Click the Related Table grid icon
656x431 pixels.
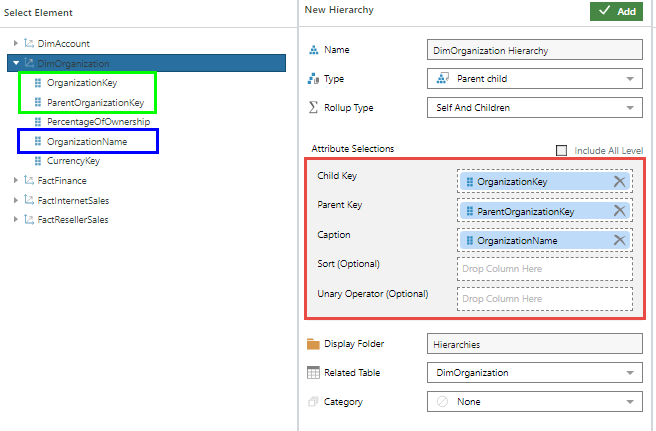(x=314, y=373)
